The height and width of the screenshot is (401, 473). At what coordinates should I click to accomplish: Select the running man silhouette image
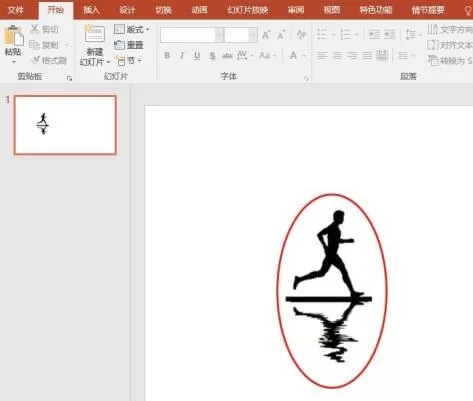point(329,286)
